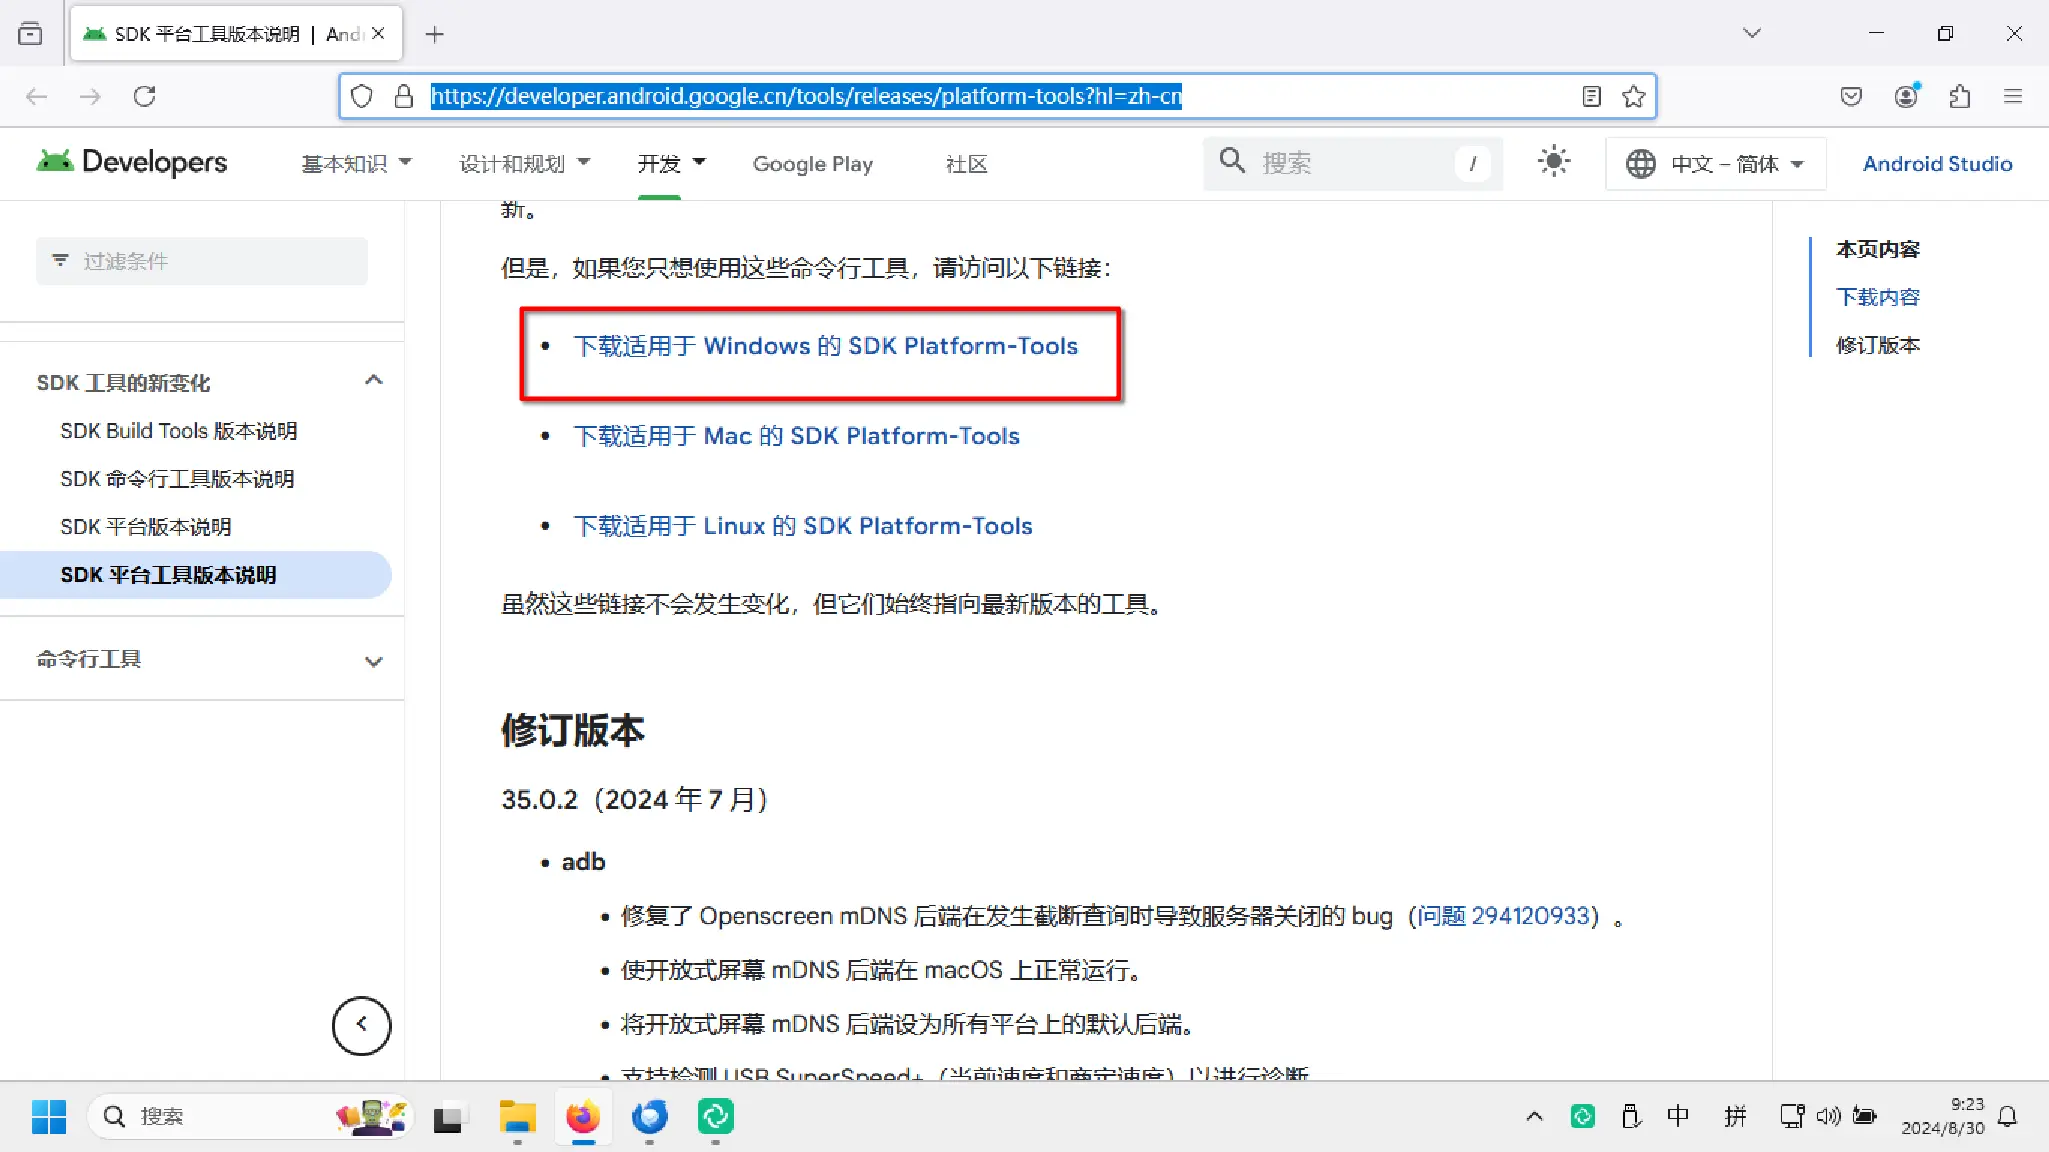Expand the 命令行工具 section
The image size is (2049, 1152).
click(373, 661)
